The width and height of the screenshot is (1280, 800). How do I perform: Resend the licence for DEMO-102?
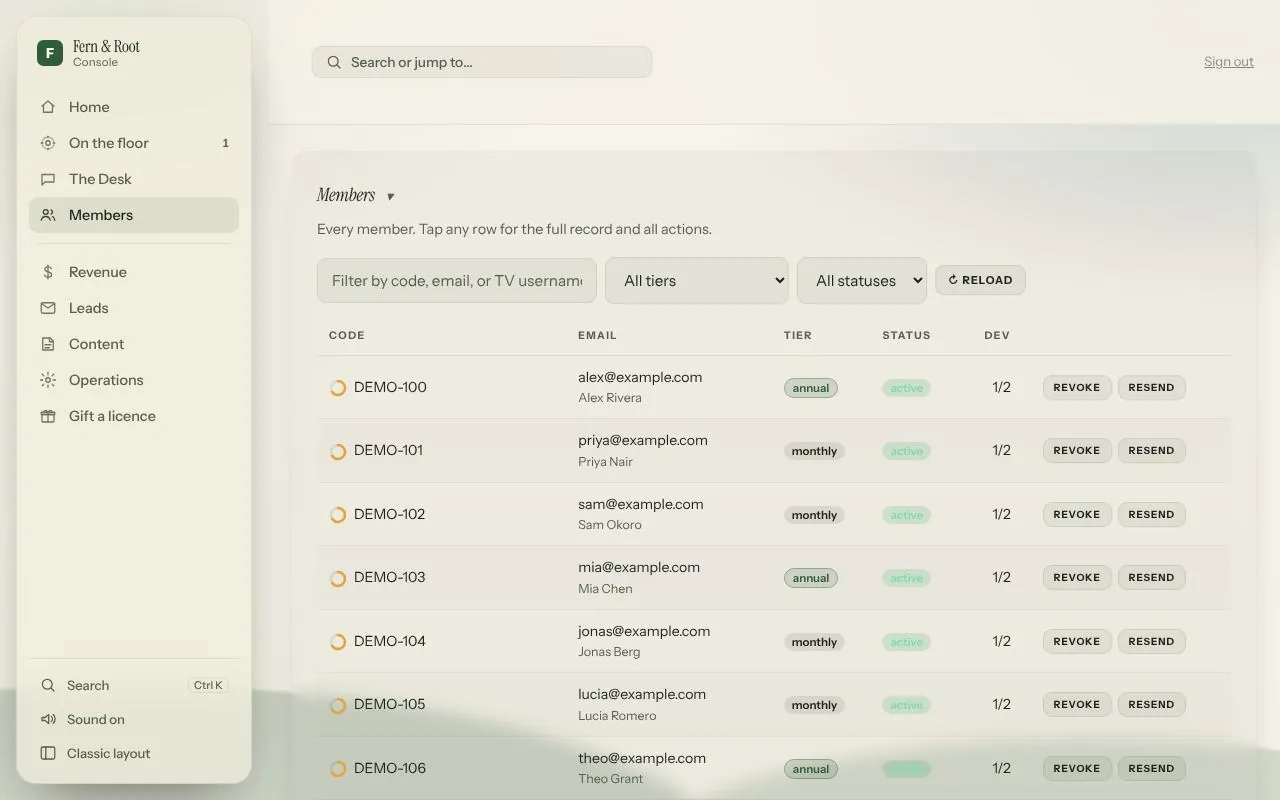click(1152, 515)
